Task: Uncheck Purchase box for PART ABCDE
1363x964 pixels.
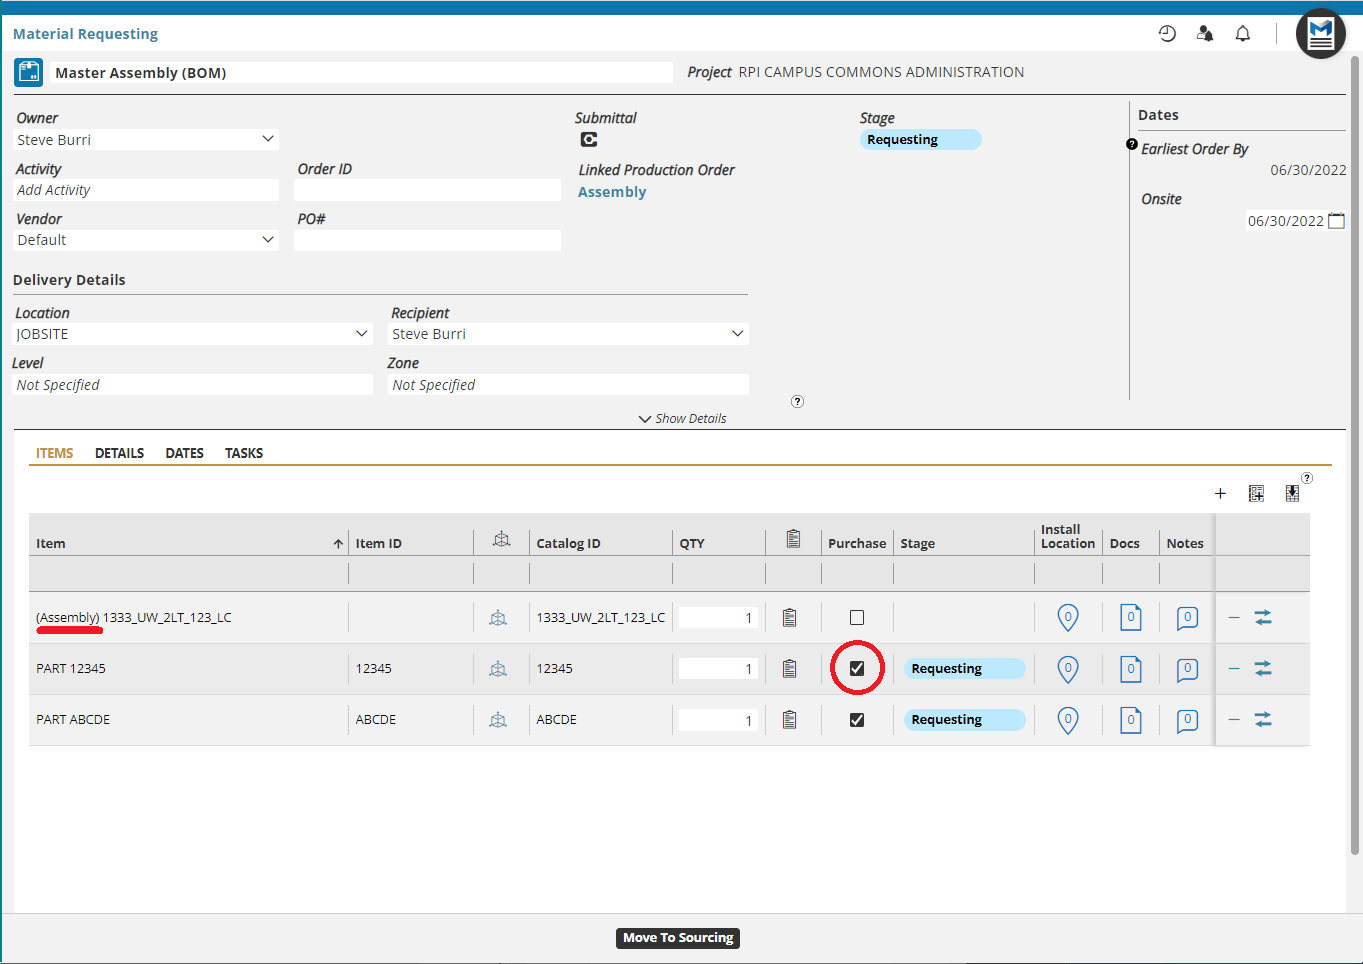Action: [x=857, y=720]
